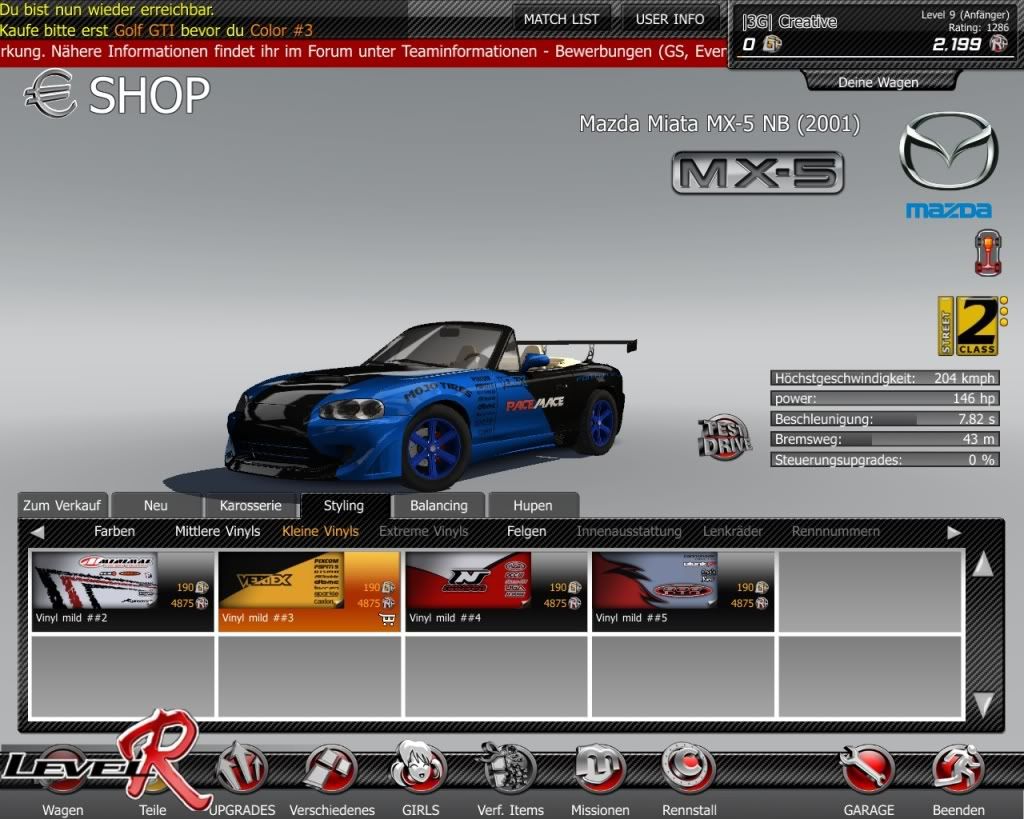Screen dimensions: 1024x819
Task: Go to the Rennstall icon
Action: 689,770
